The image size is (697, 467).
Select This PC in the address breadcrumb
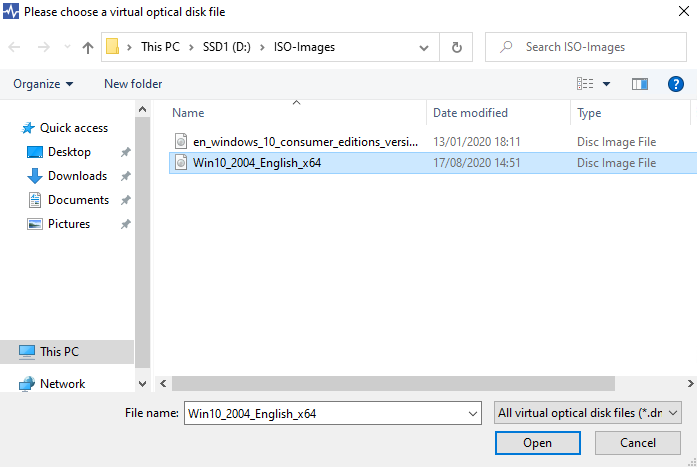[x=160, y=47]
